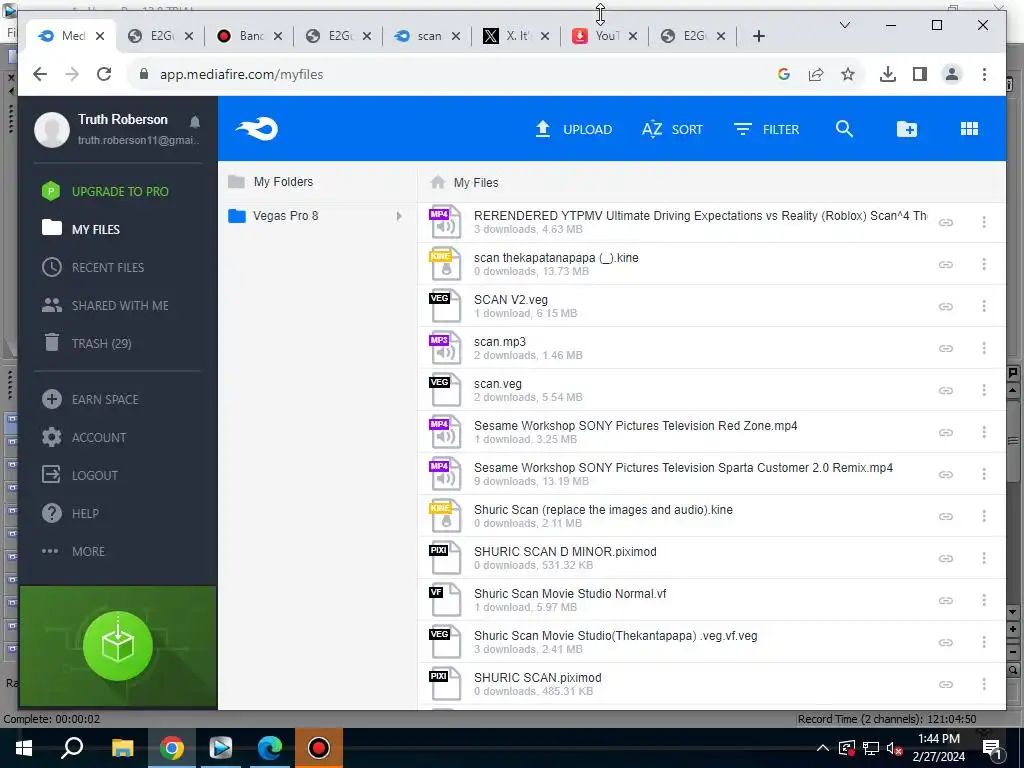Open Account settings in sidebar
Viewport: 1024px width, 768px height.
tap(84, 437)
